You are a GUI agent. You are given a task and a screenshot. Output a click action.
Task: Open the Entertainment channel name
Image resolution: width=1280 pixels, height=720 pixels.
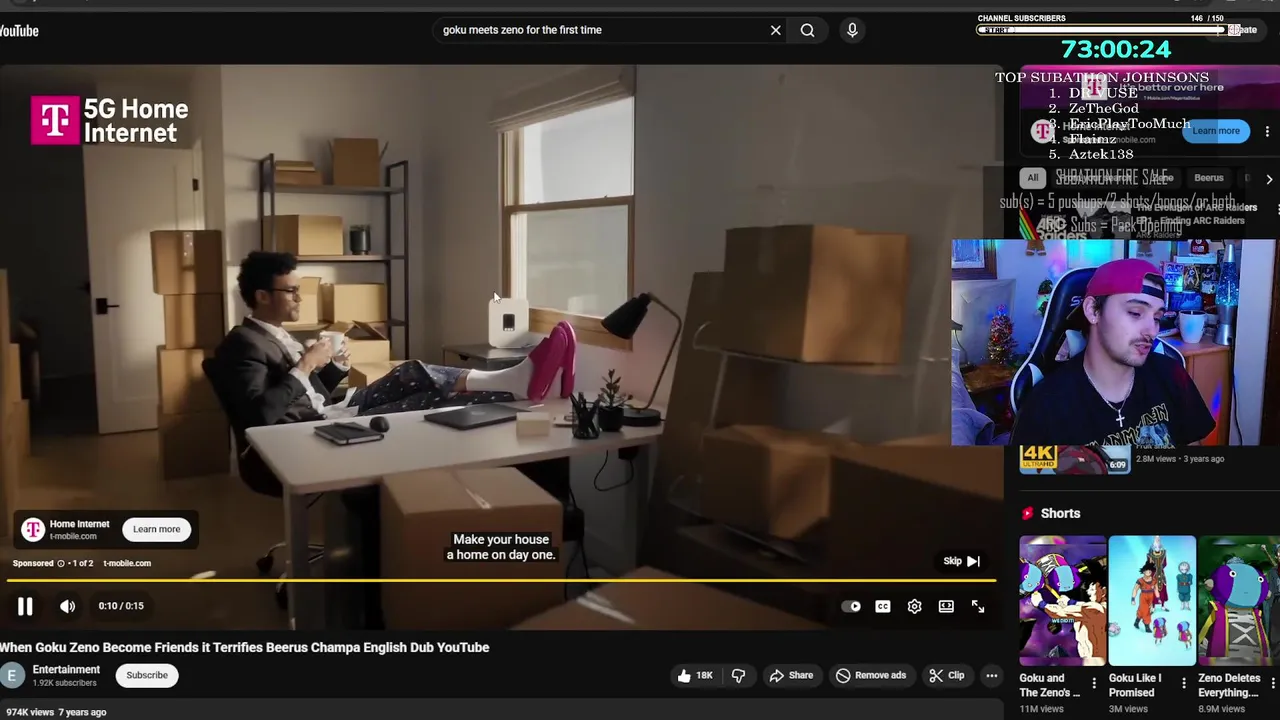pos(66,670)
